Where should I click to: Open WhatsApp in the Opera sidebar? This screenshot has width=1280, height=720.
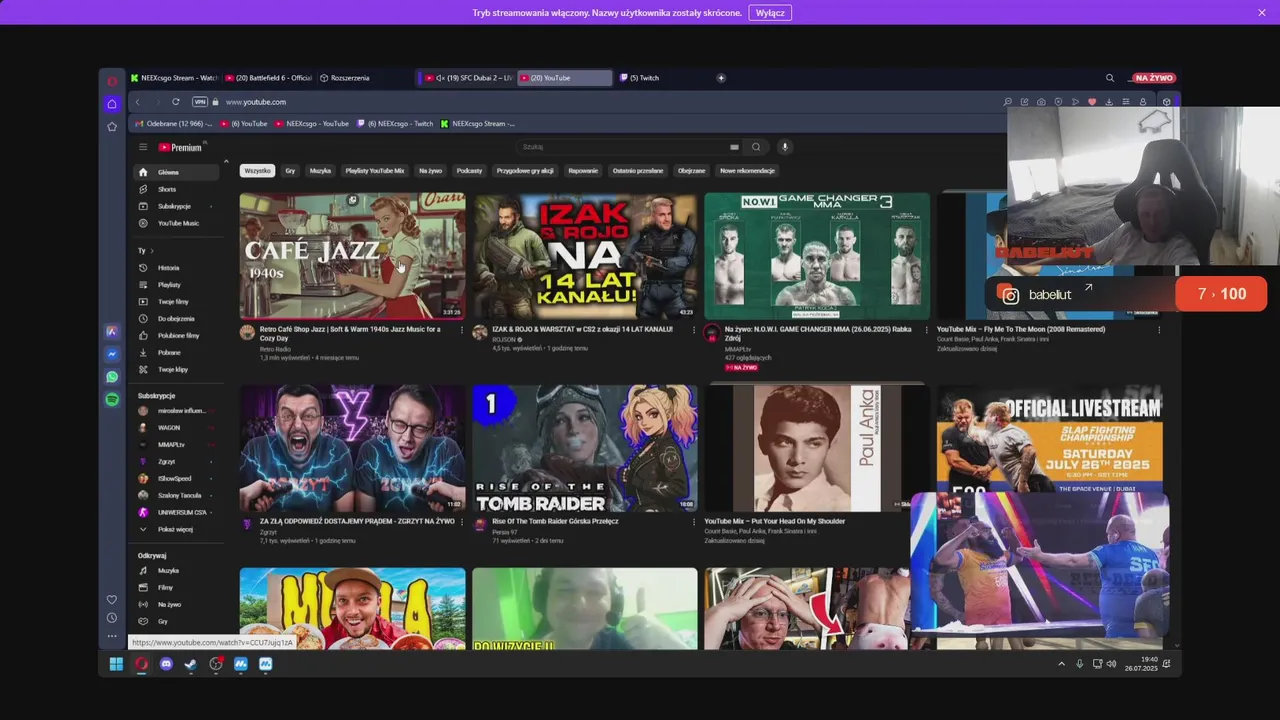(x=112, y=377)
